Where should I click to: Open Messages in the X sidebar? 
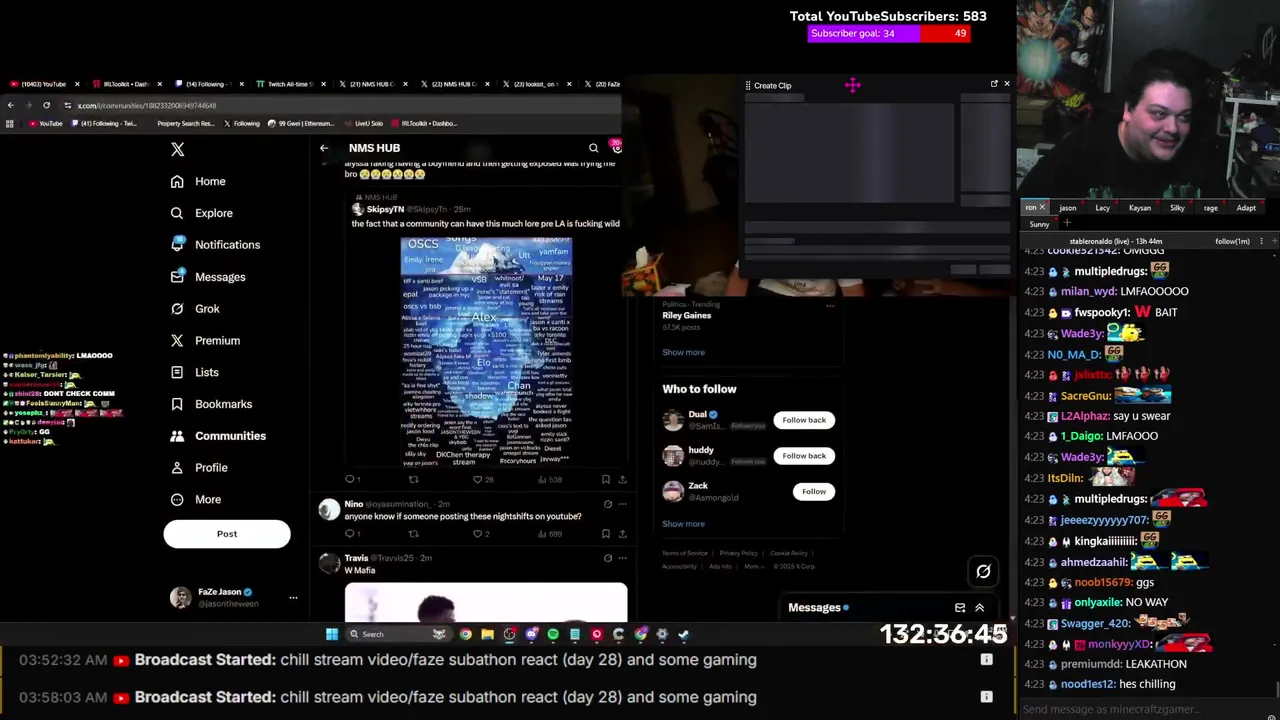tap(208, 277)
